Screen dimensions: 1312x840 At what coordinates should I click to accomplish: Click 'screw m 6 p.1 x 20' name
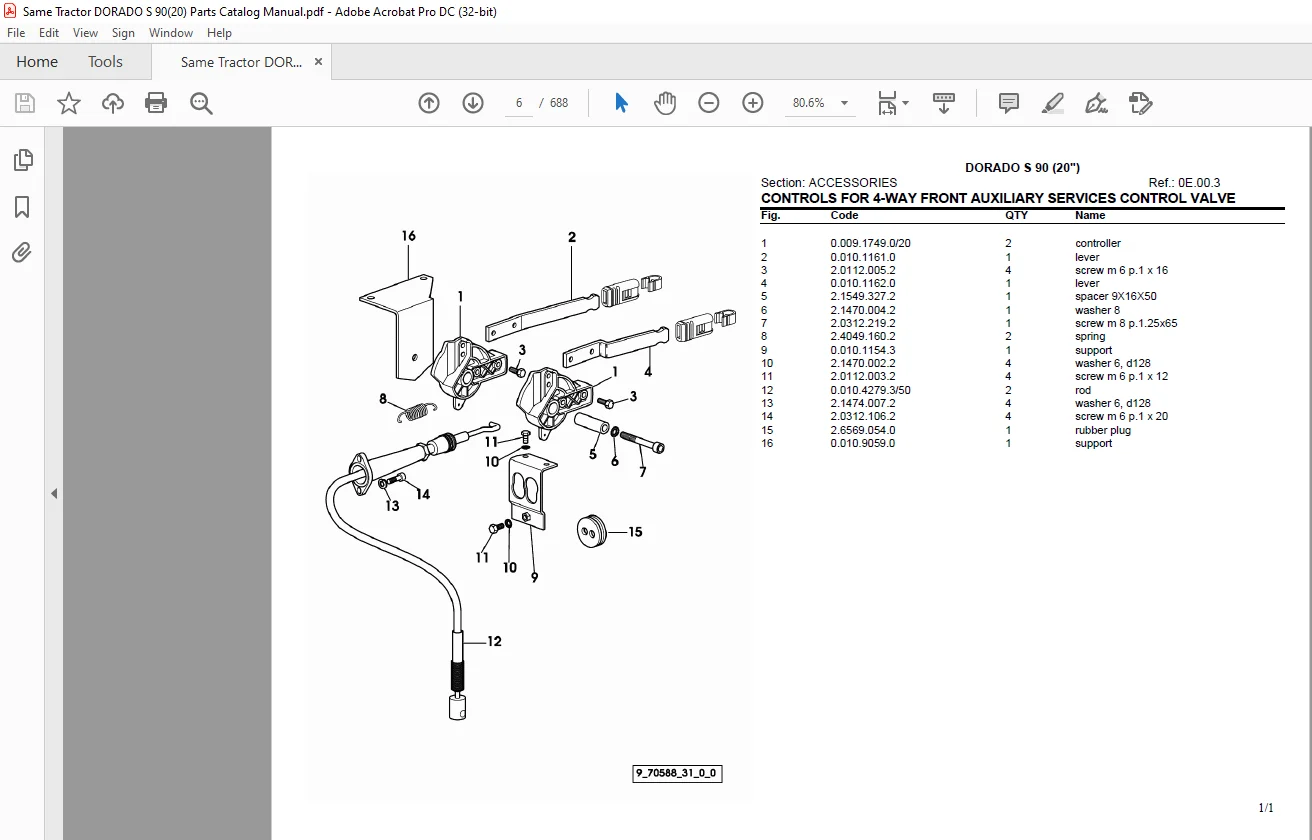pyautogui.click(x=1121, y=416)
